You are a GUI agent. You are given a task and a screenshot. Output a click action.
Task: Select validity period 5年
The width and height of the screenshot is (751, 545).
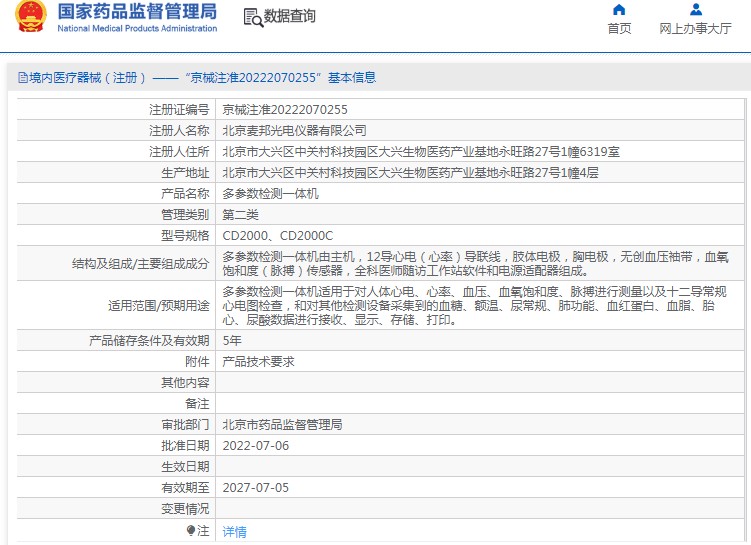[232, 341]
